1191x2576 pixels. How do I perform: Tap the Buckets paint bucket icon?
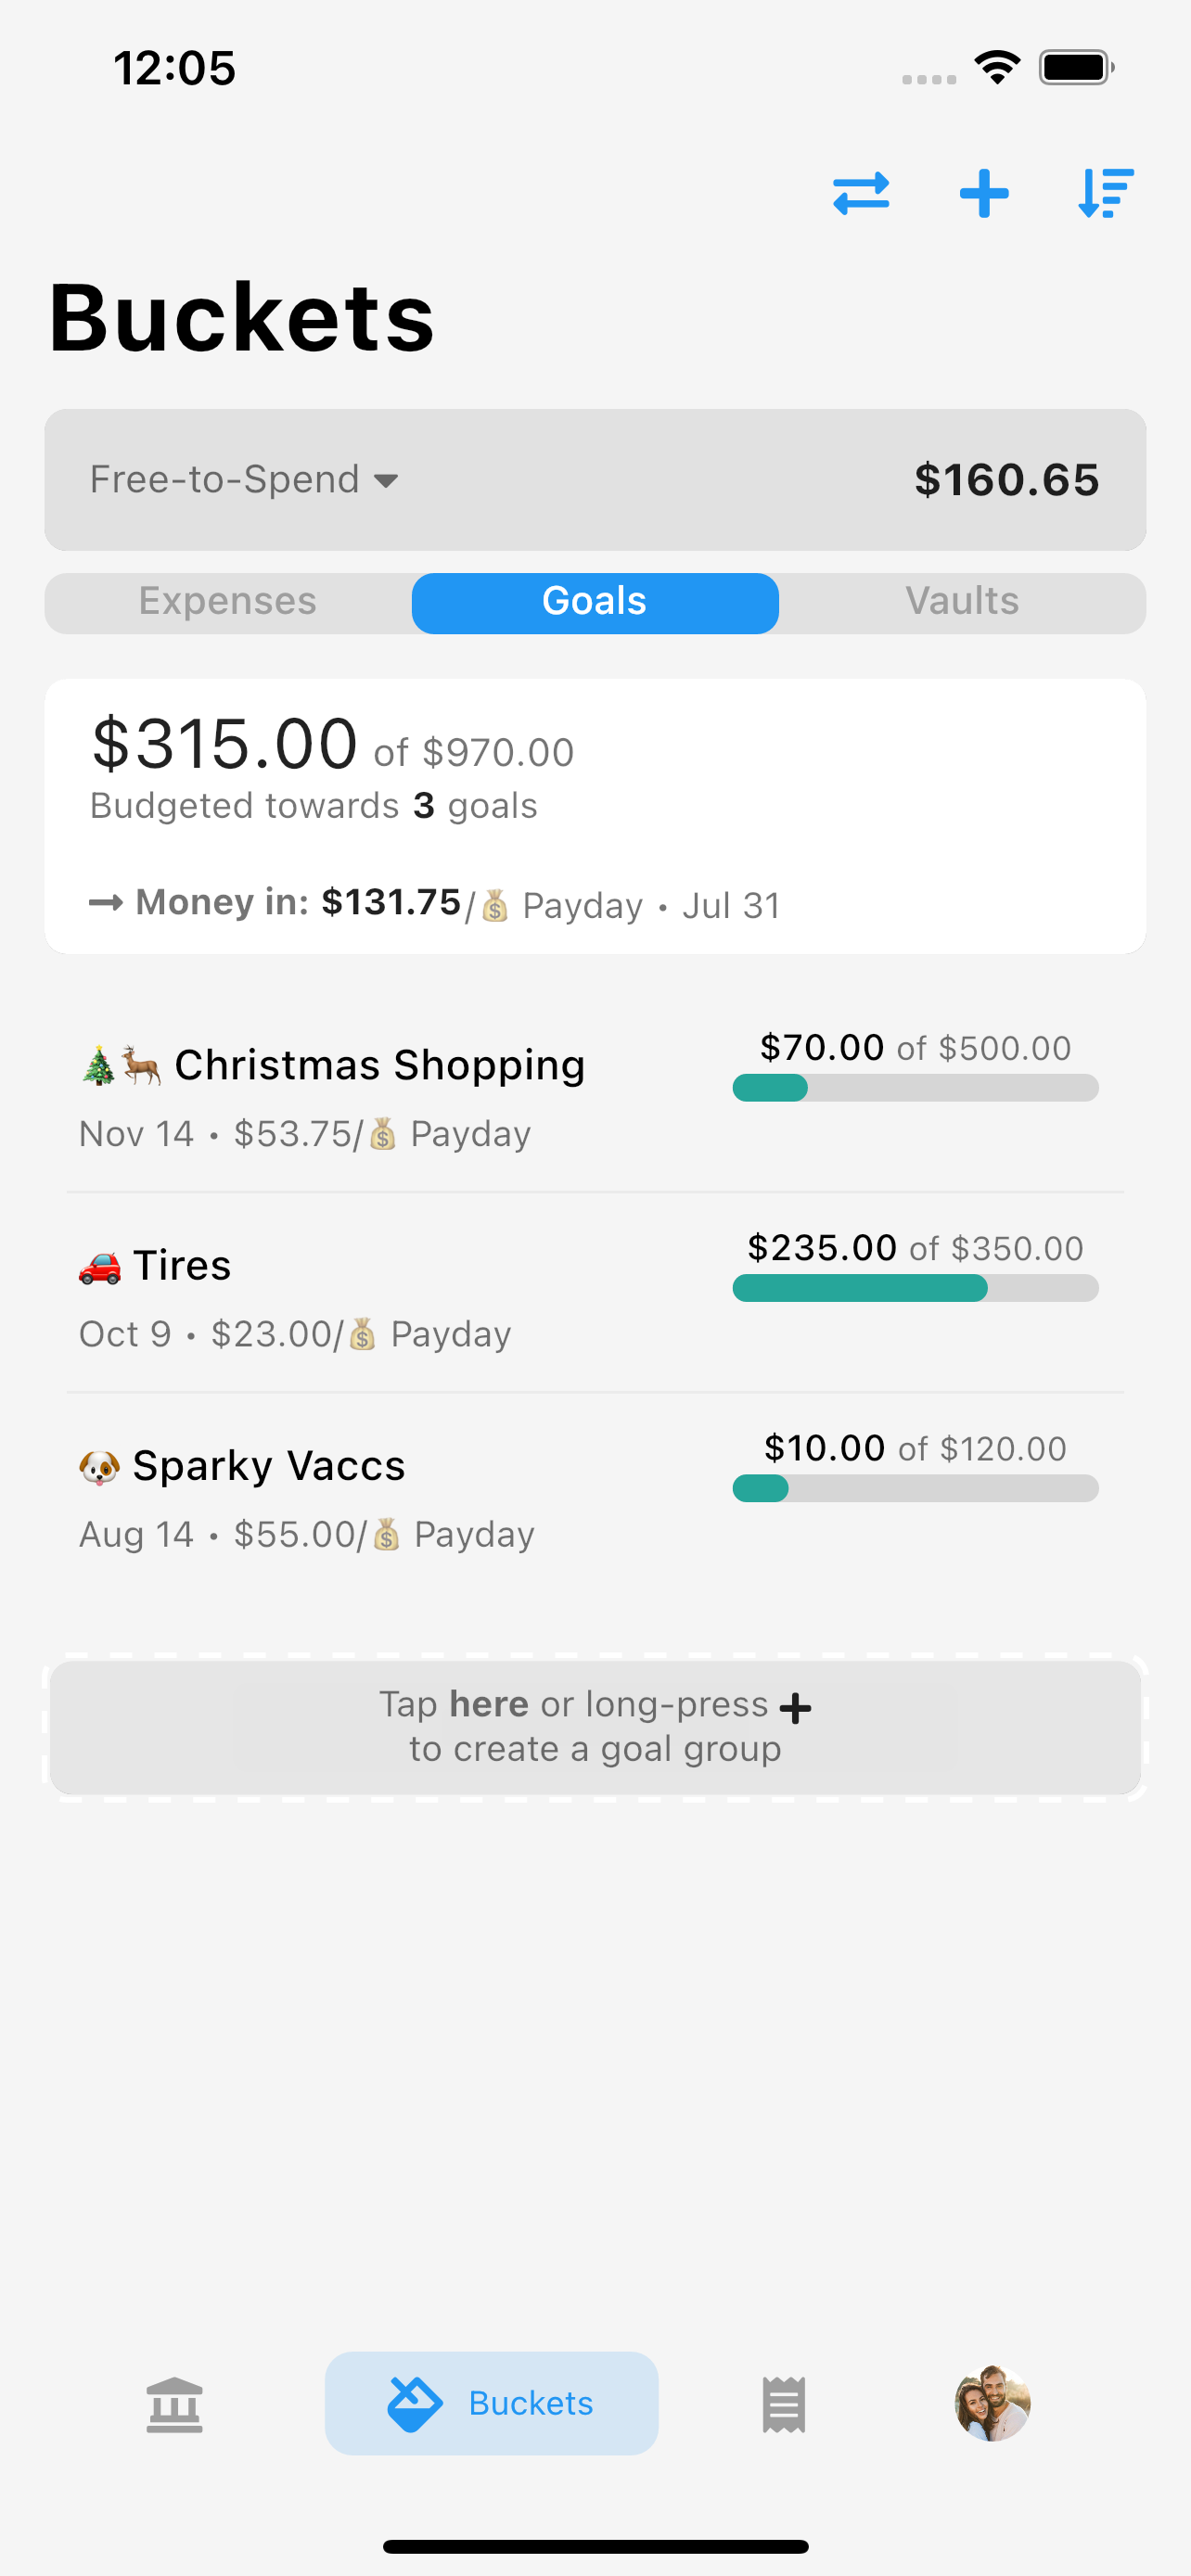click(414, 2404)
